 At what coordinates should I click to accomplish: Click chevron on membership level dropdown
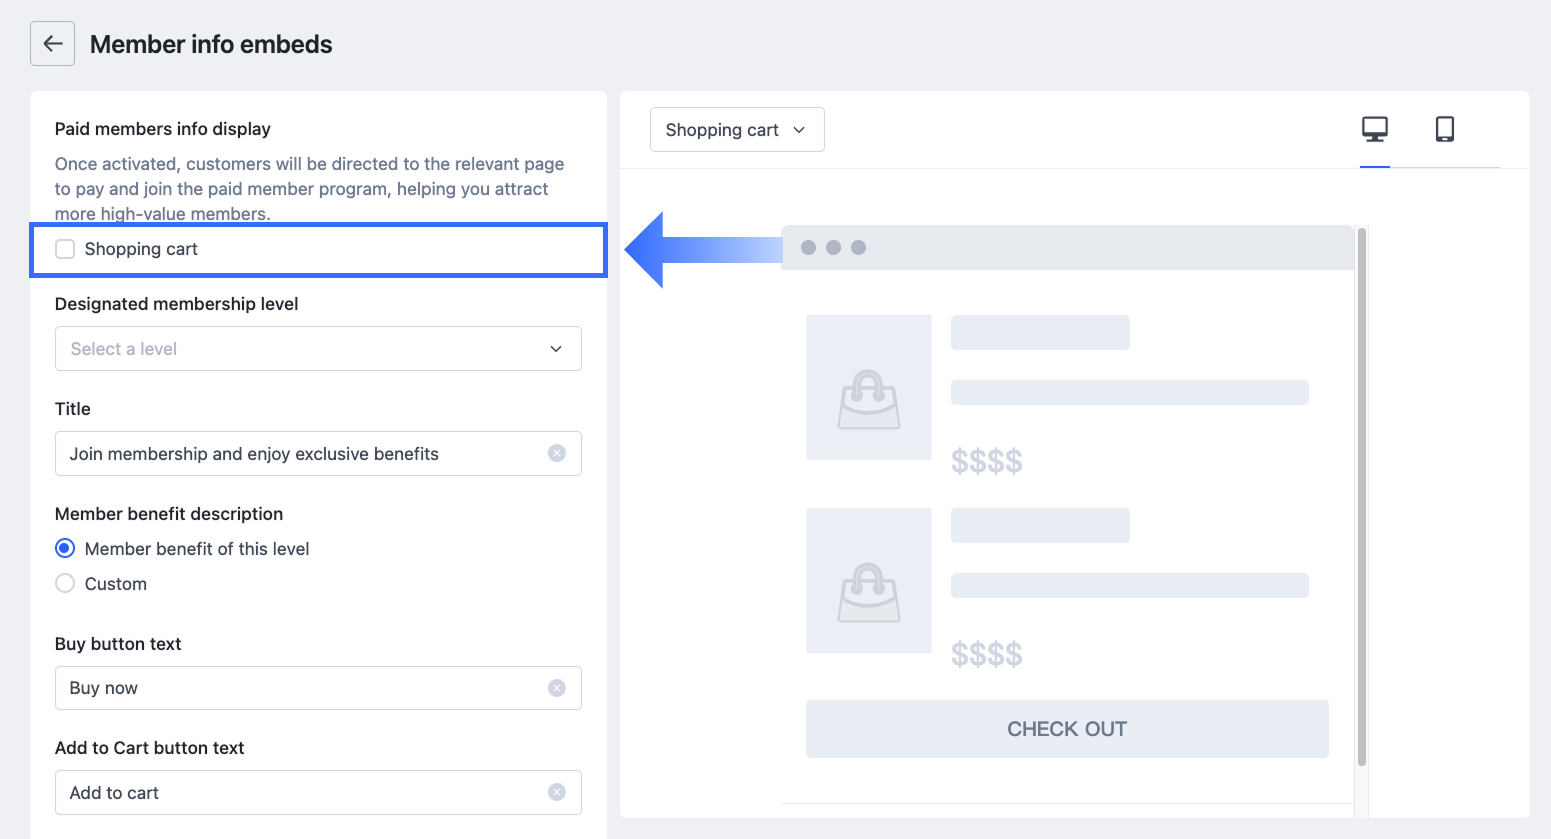tap(556, 349)
